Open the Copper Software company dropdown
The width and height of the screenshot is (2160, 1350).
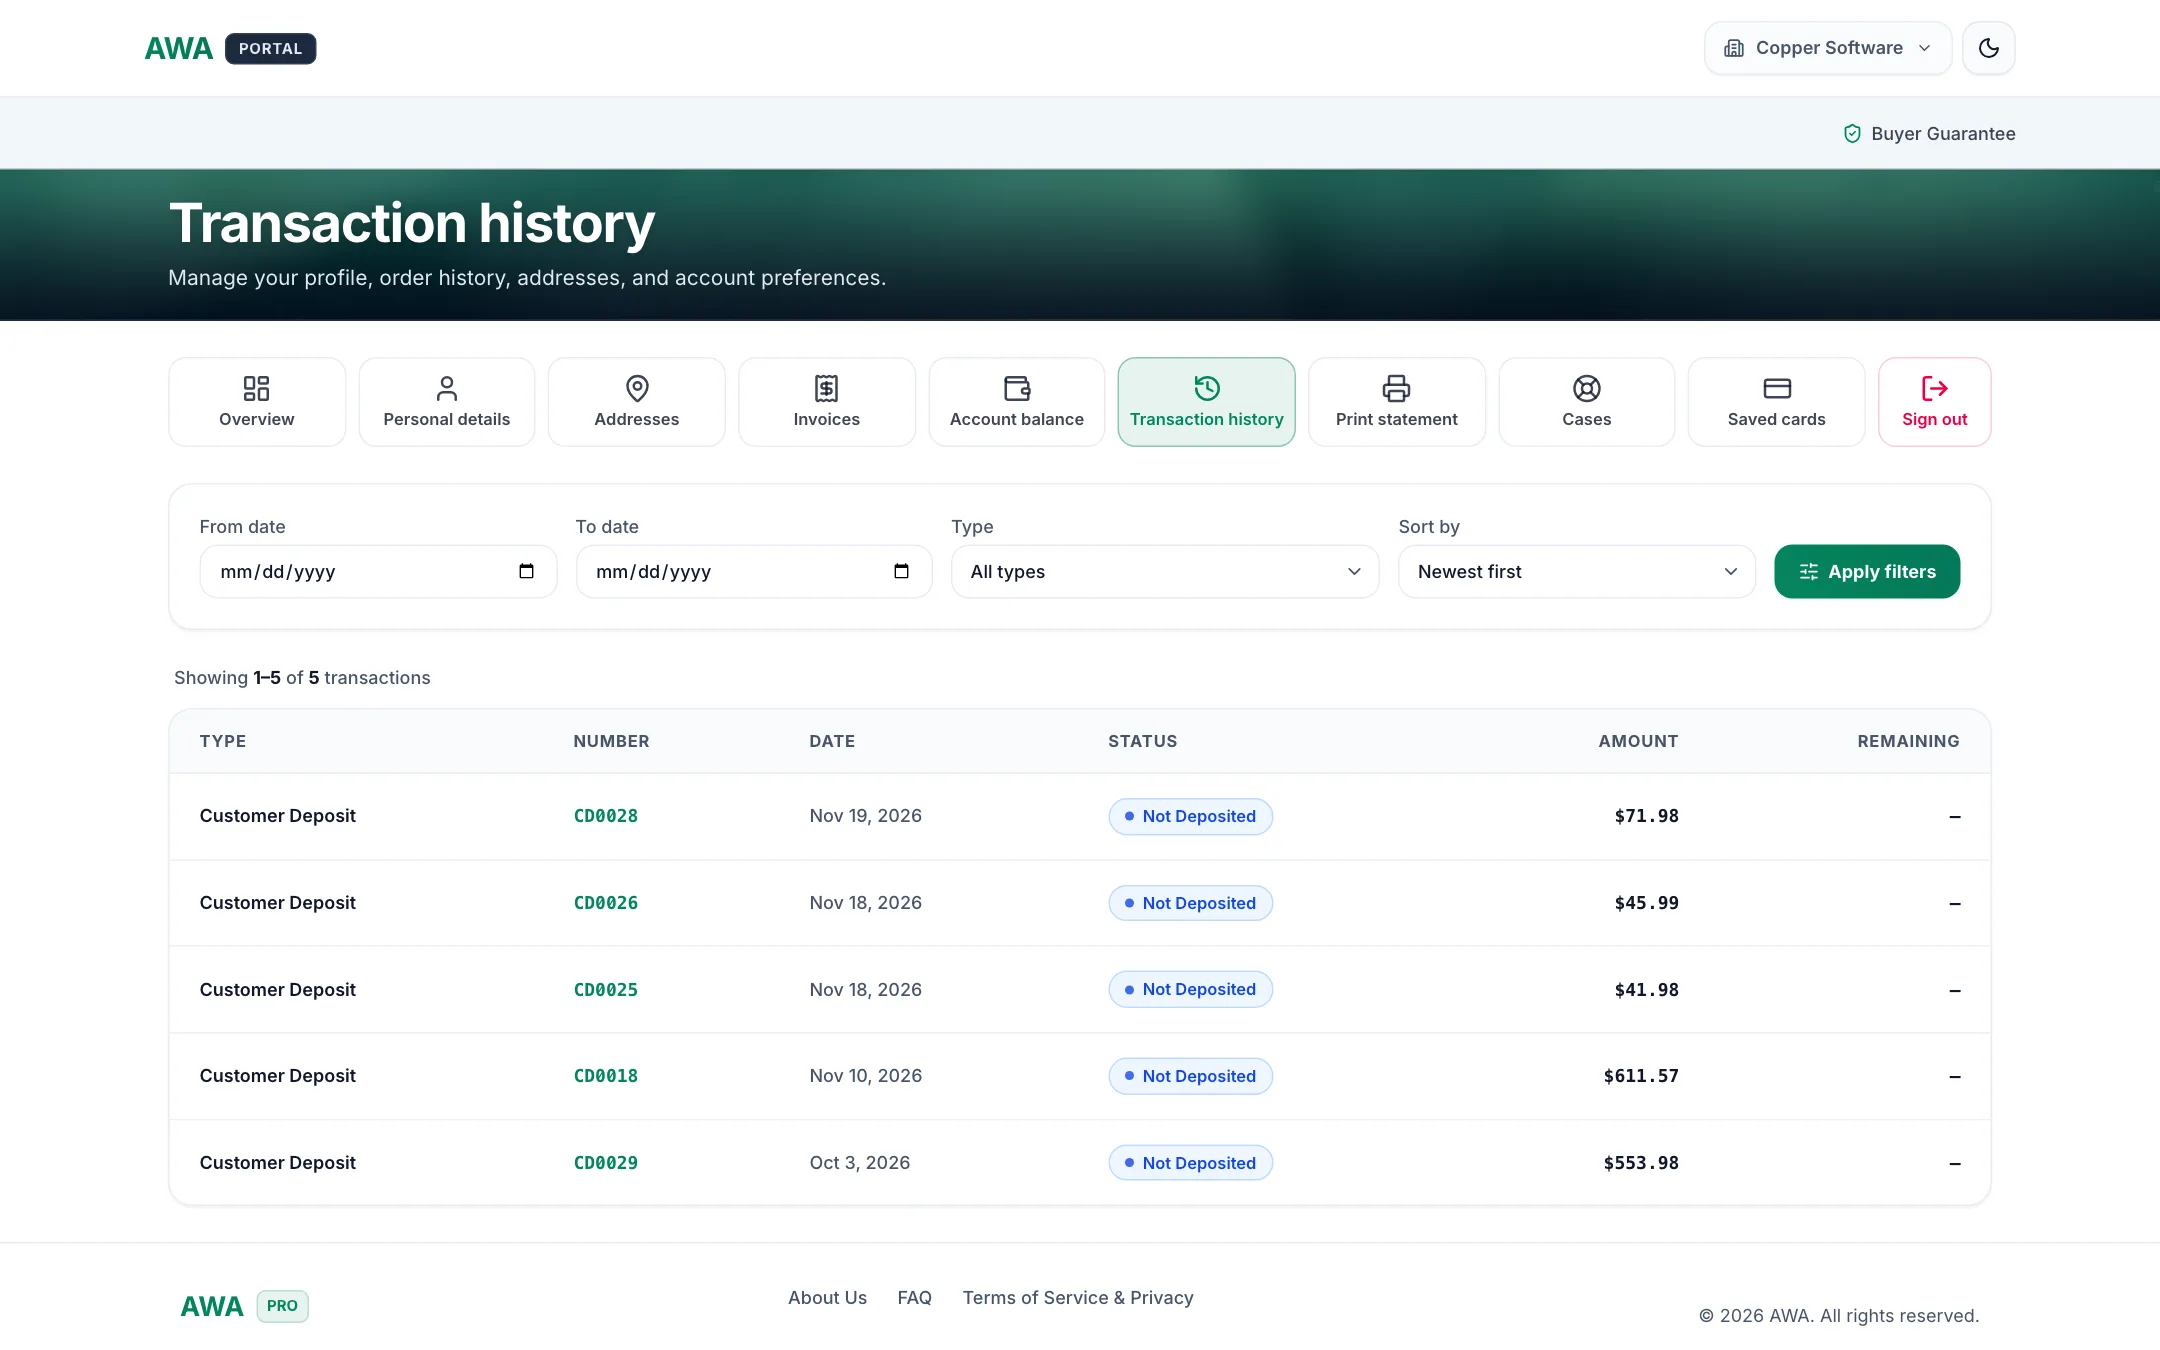coord(1828,48)
